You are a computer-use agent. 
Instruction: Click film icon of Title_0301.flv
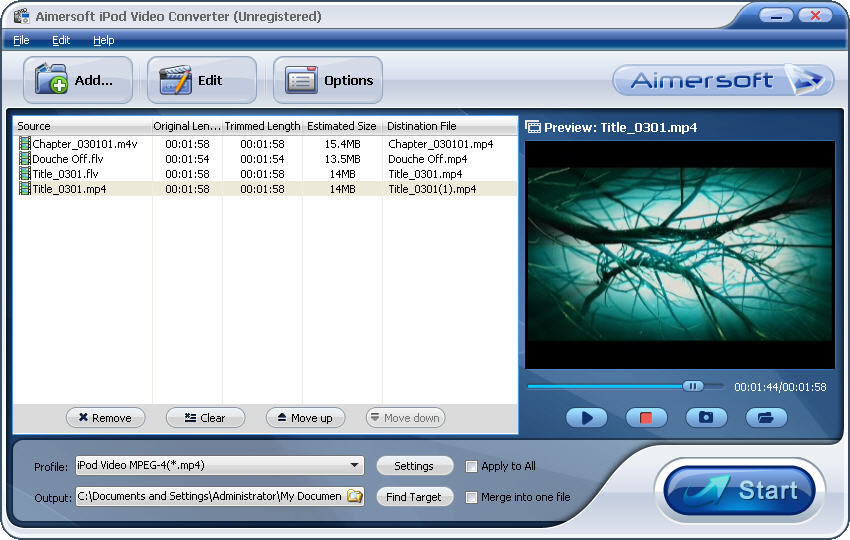[24, 173]
